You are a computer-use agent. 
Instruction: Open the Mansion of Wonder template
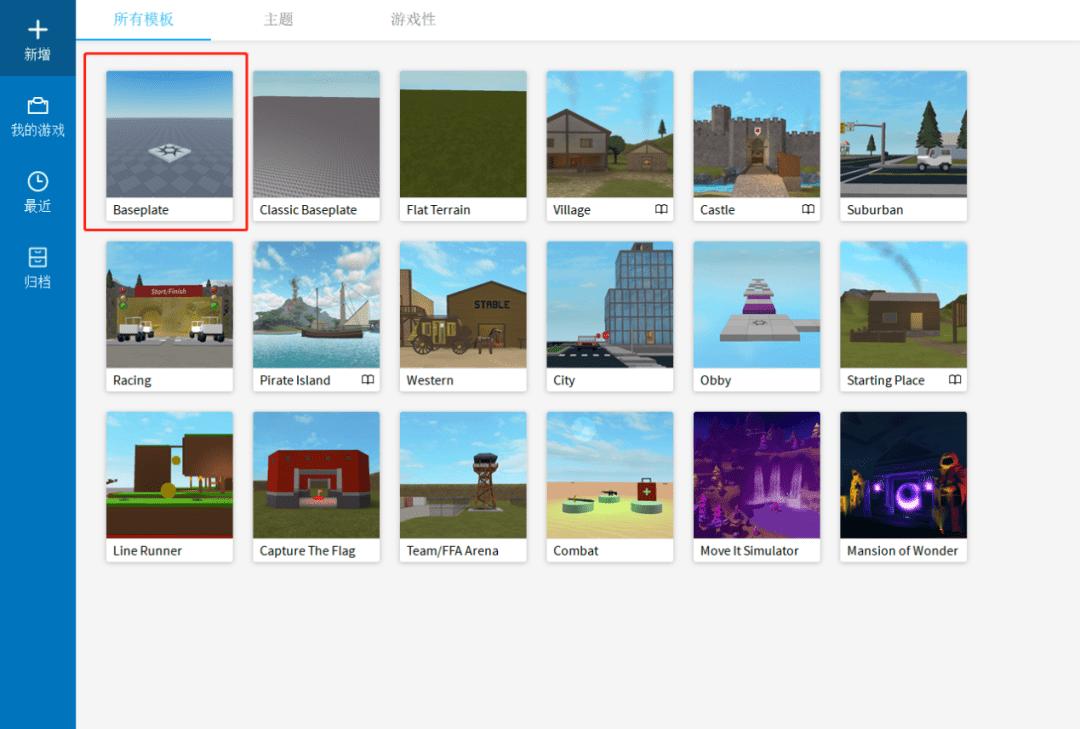(x=903, y=476)
